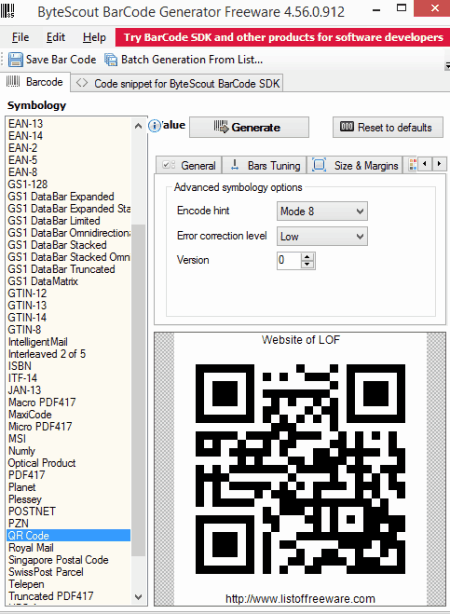The width and height of the screenshot is (450, 614).
Task: Click the code brackets icon on snippet tab
Action: (82, 83)
